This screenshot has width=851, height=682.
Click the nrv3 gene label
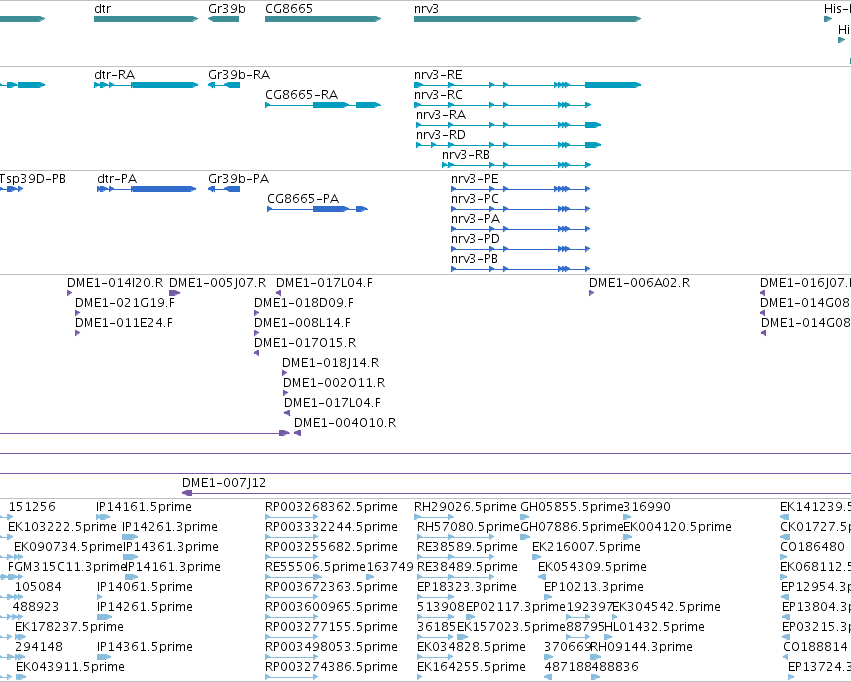point(426,9)
